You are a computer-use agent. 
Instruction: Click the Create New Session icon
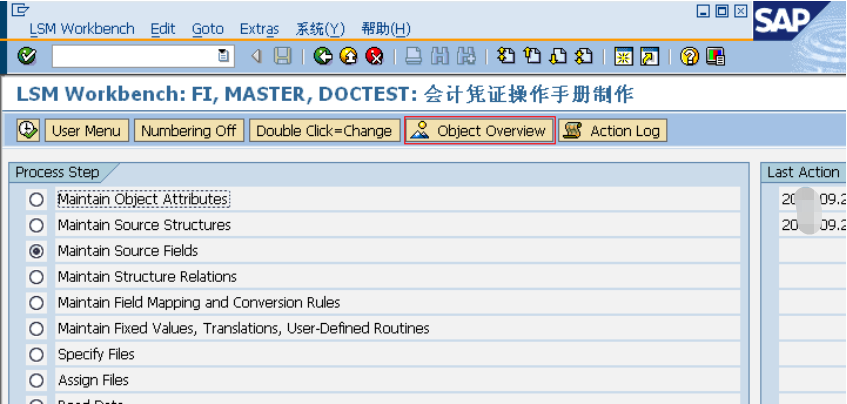pyautogui.click(x=623, y=56)
